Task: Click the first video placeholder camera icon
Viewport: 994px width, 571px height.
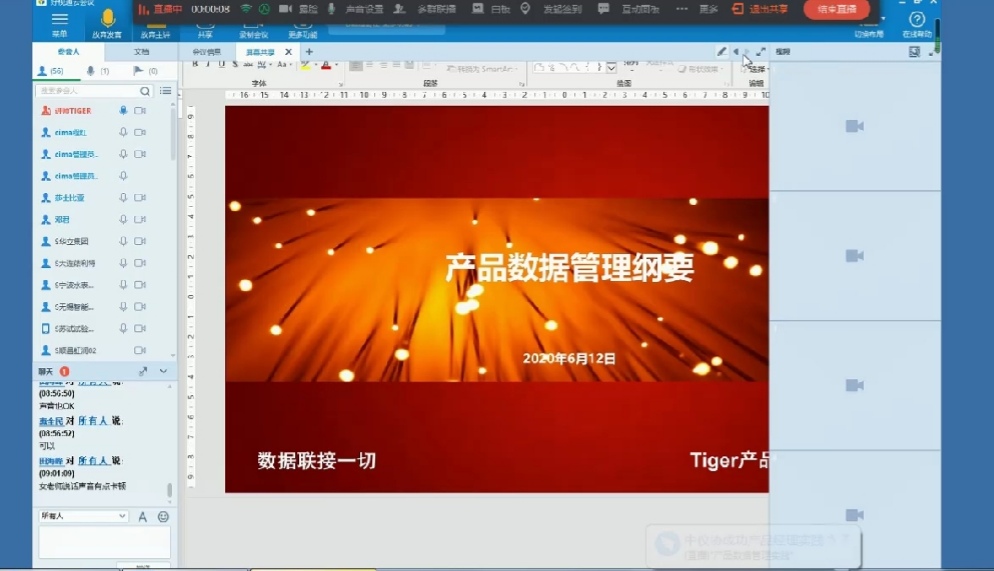Action: point(855,126)
